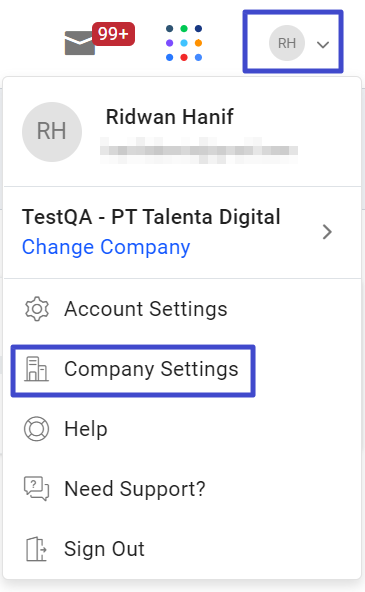
Task: Click the Account Settings gear icon
Action: [x=37, y=309]
